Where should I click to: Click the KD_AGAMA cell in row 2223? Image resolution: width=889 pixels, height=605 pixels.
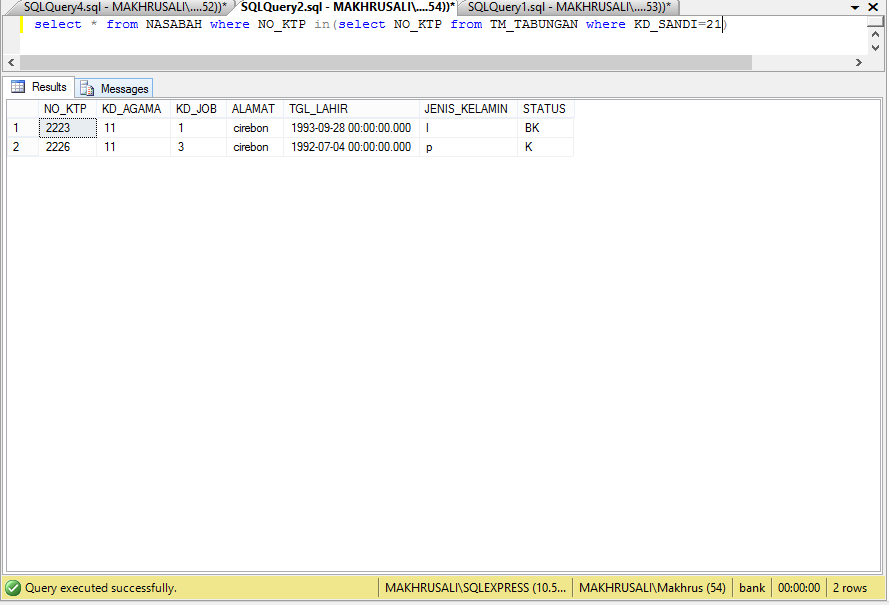(x=133, y=128)
